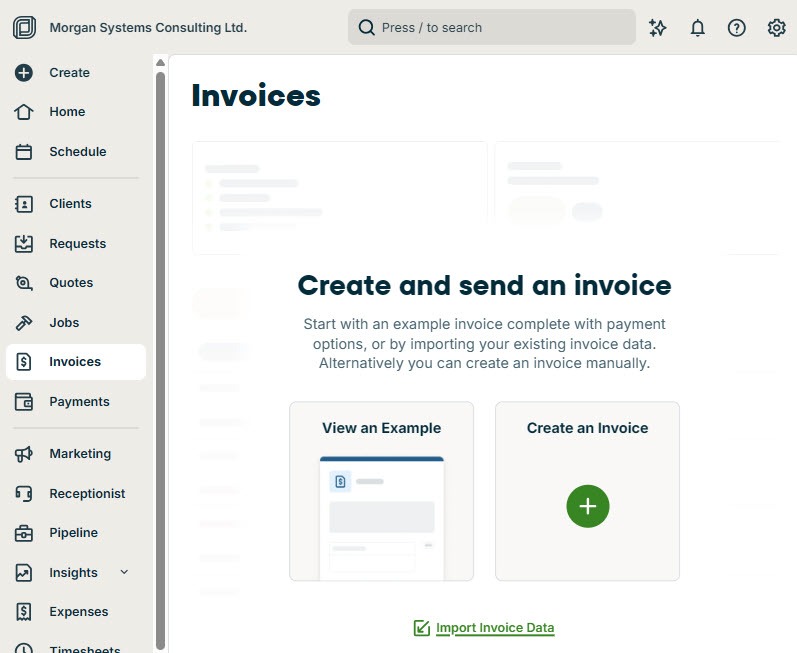Viewport: 797px width, 653px height.
Task: Click the Import Invoice Data link
Action: coord(495,628)
